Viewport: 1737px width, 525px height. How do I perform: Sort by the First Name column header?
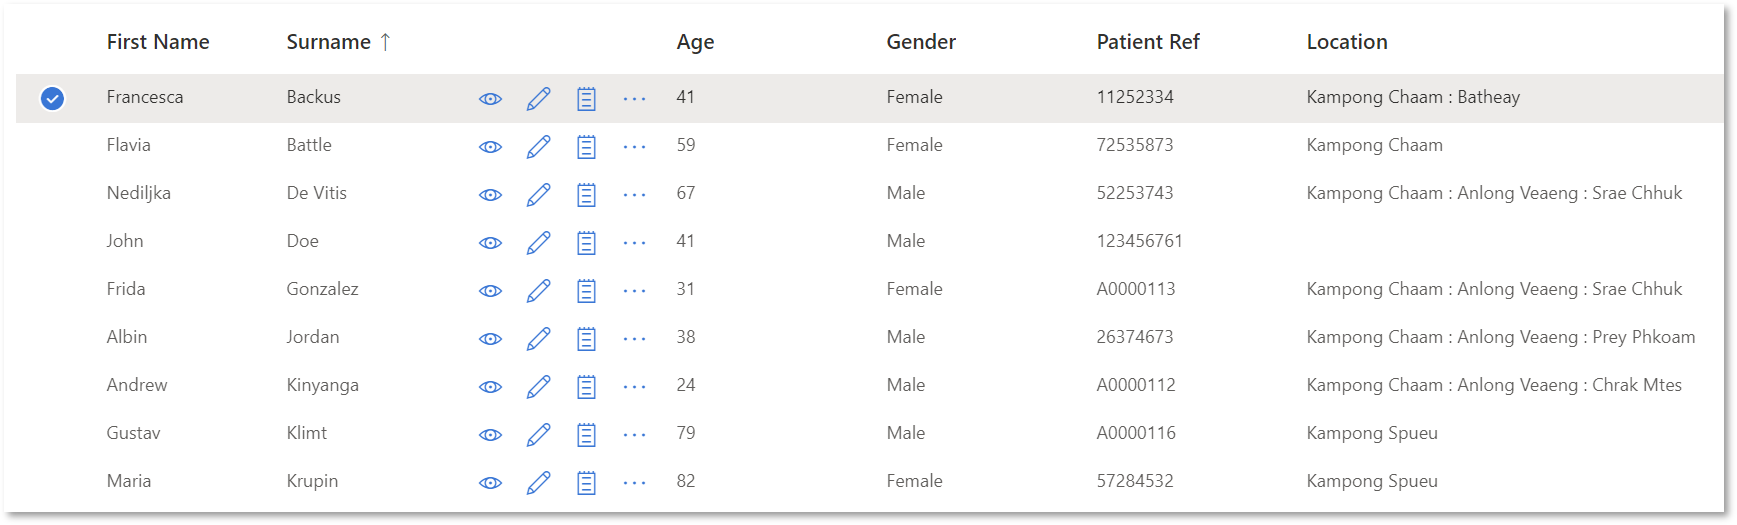click(x=158, y=42)
